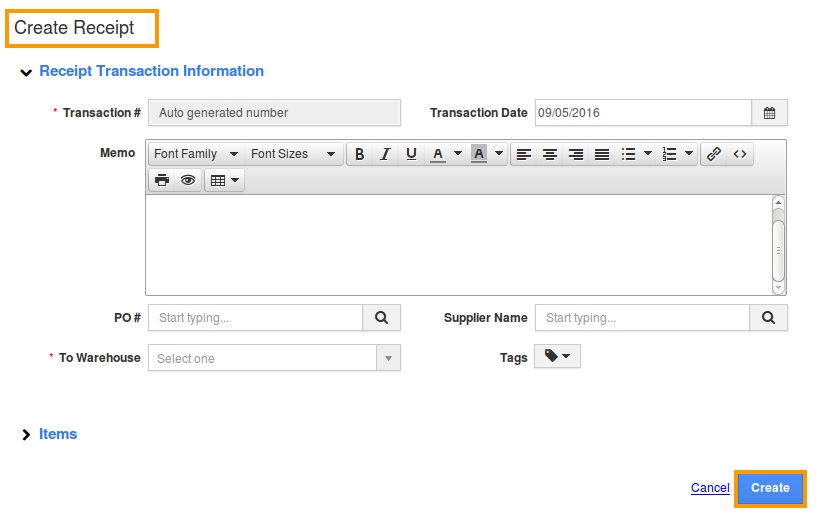The image size is (825, 531).
Task: Click the Receipt Transaction Information heading
Action: [152, 71]
